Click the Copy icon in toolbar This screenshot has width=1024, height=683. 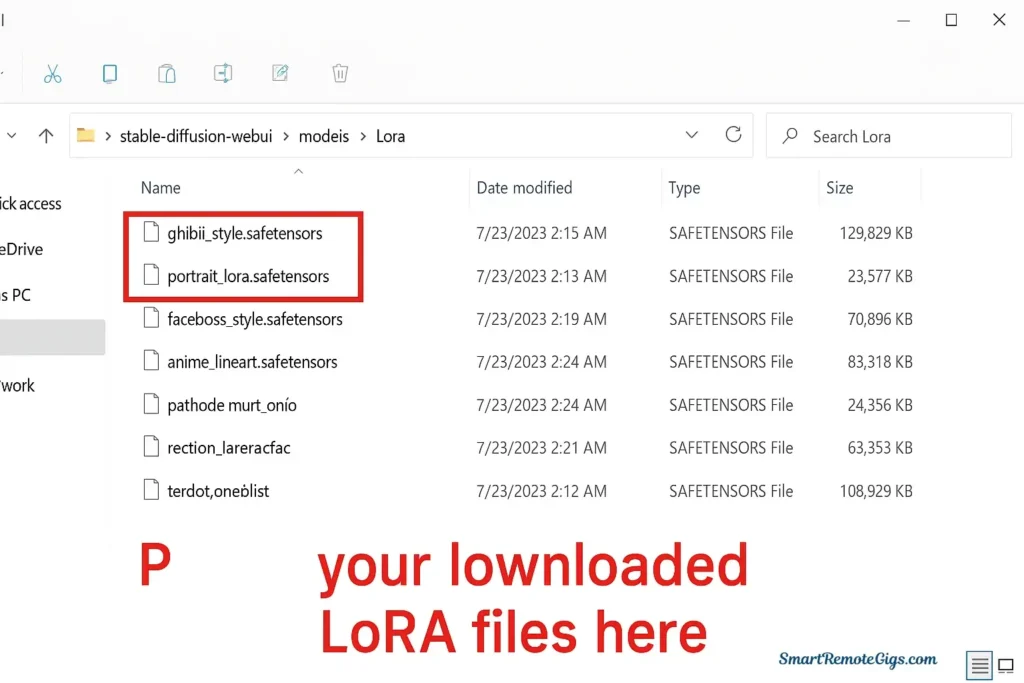point(110,73)
